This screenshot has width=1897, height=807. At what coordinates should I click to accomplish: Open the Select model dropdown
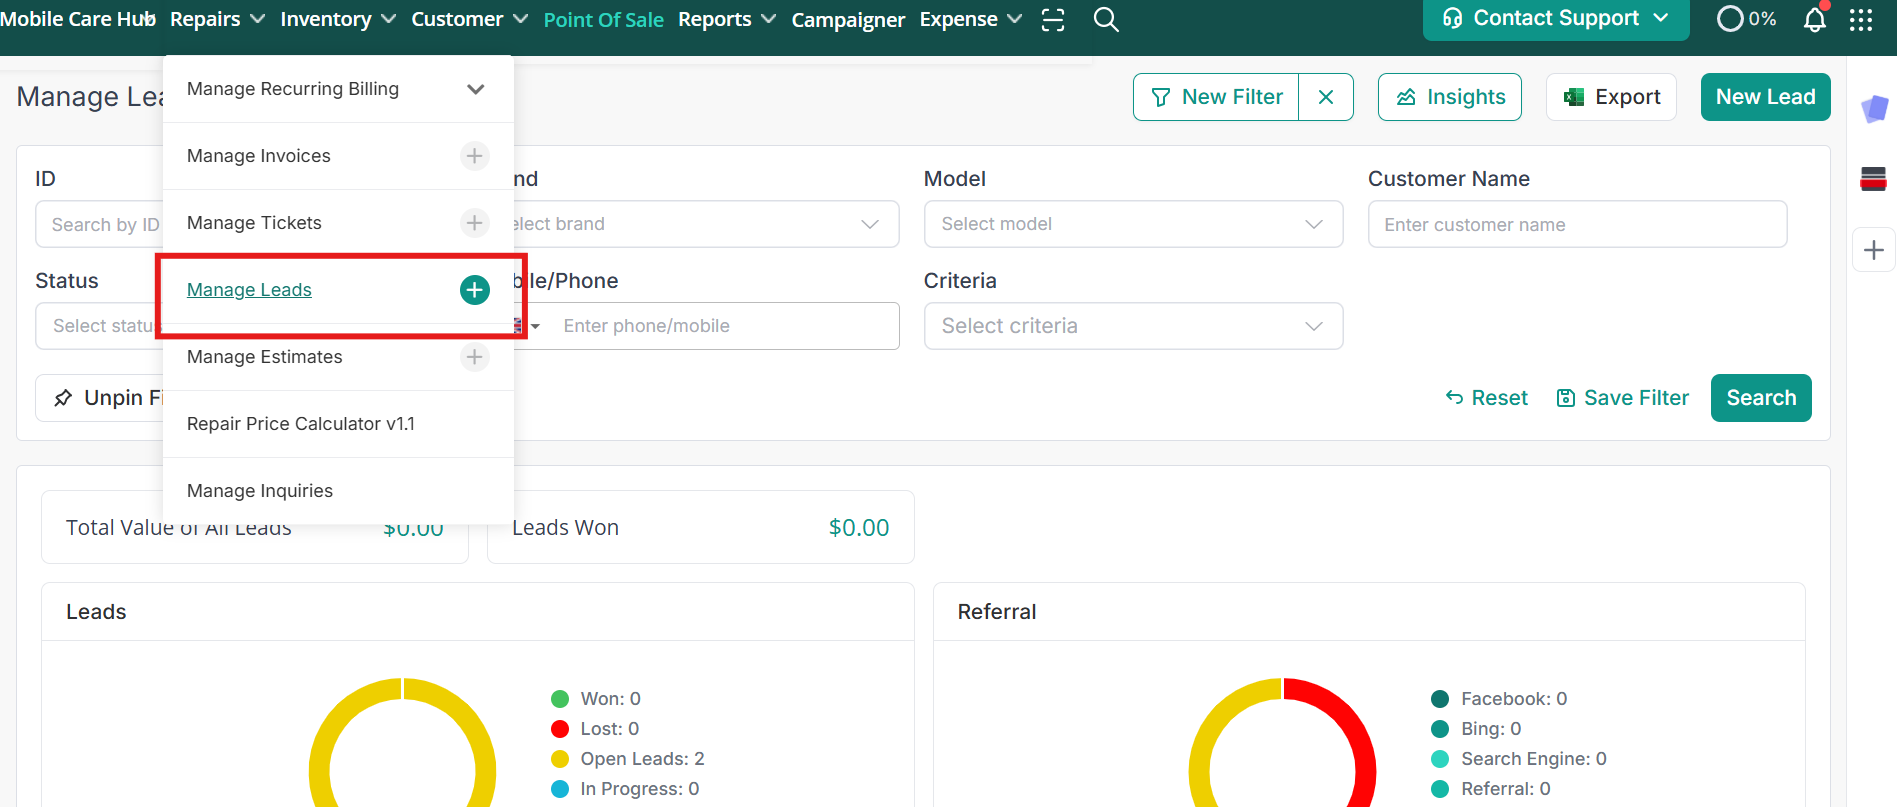click(x=1132, y=224)
